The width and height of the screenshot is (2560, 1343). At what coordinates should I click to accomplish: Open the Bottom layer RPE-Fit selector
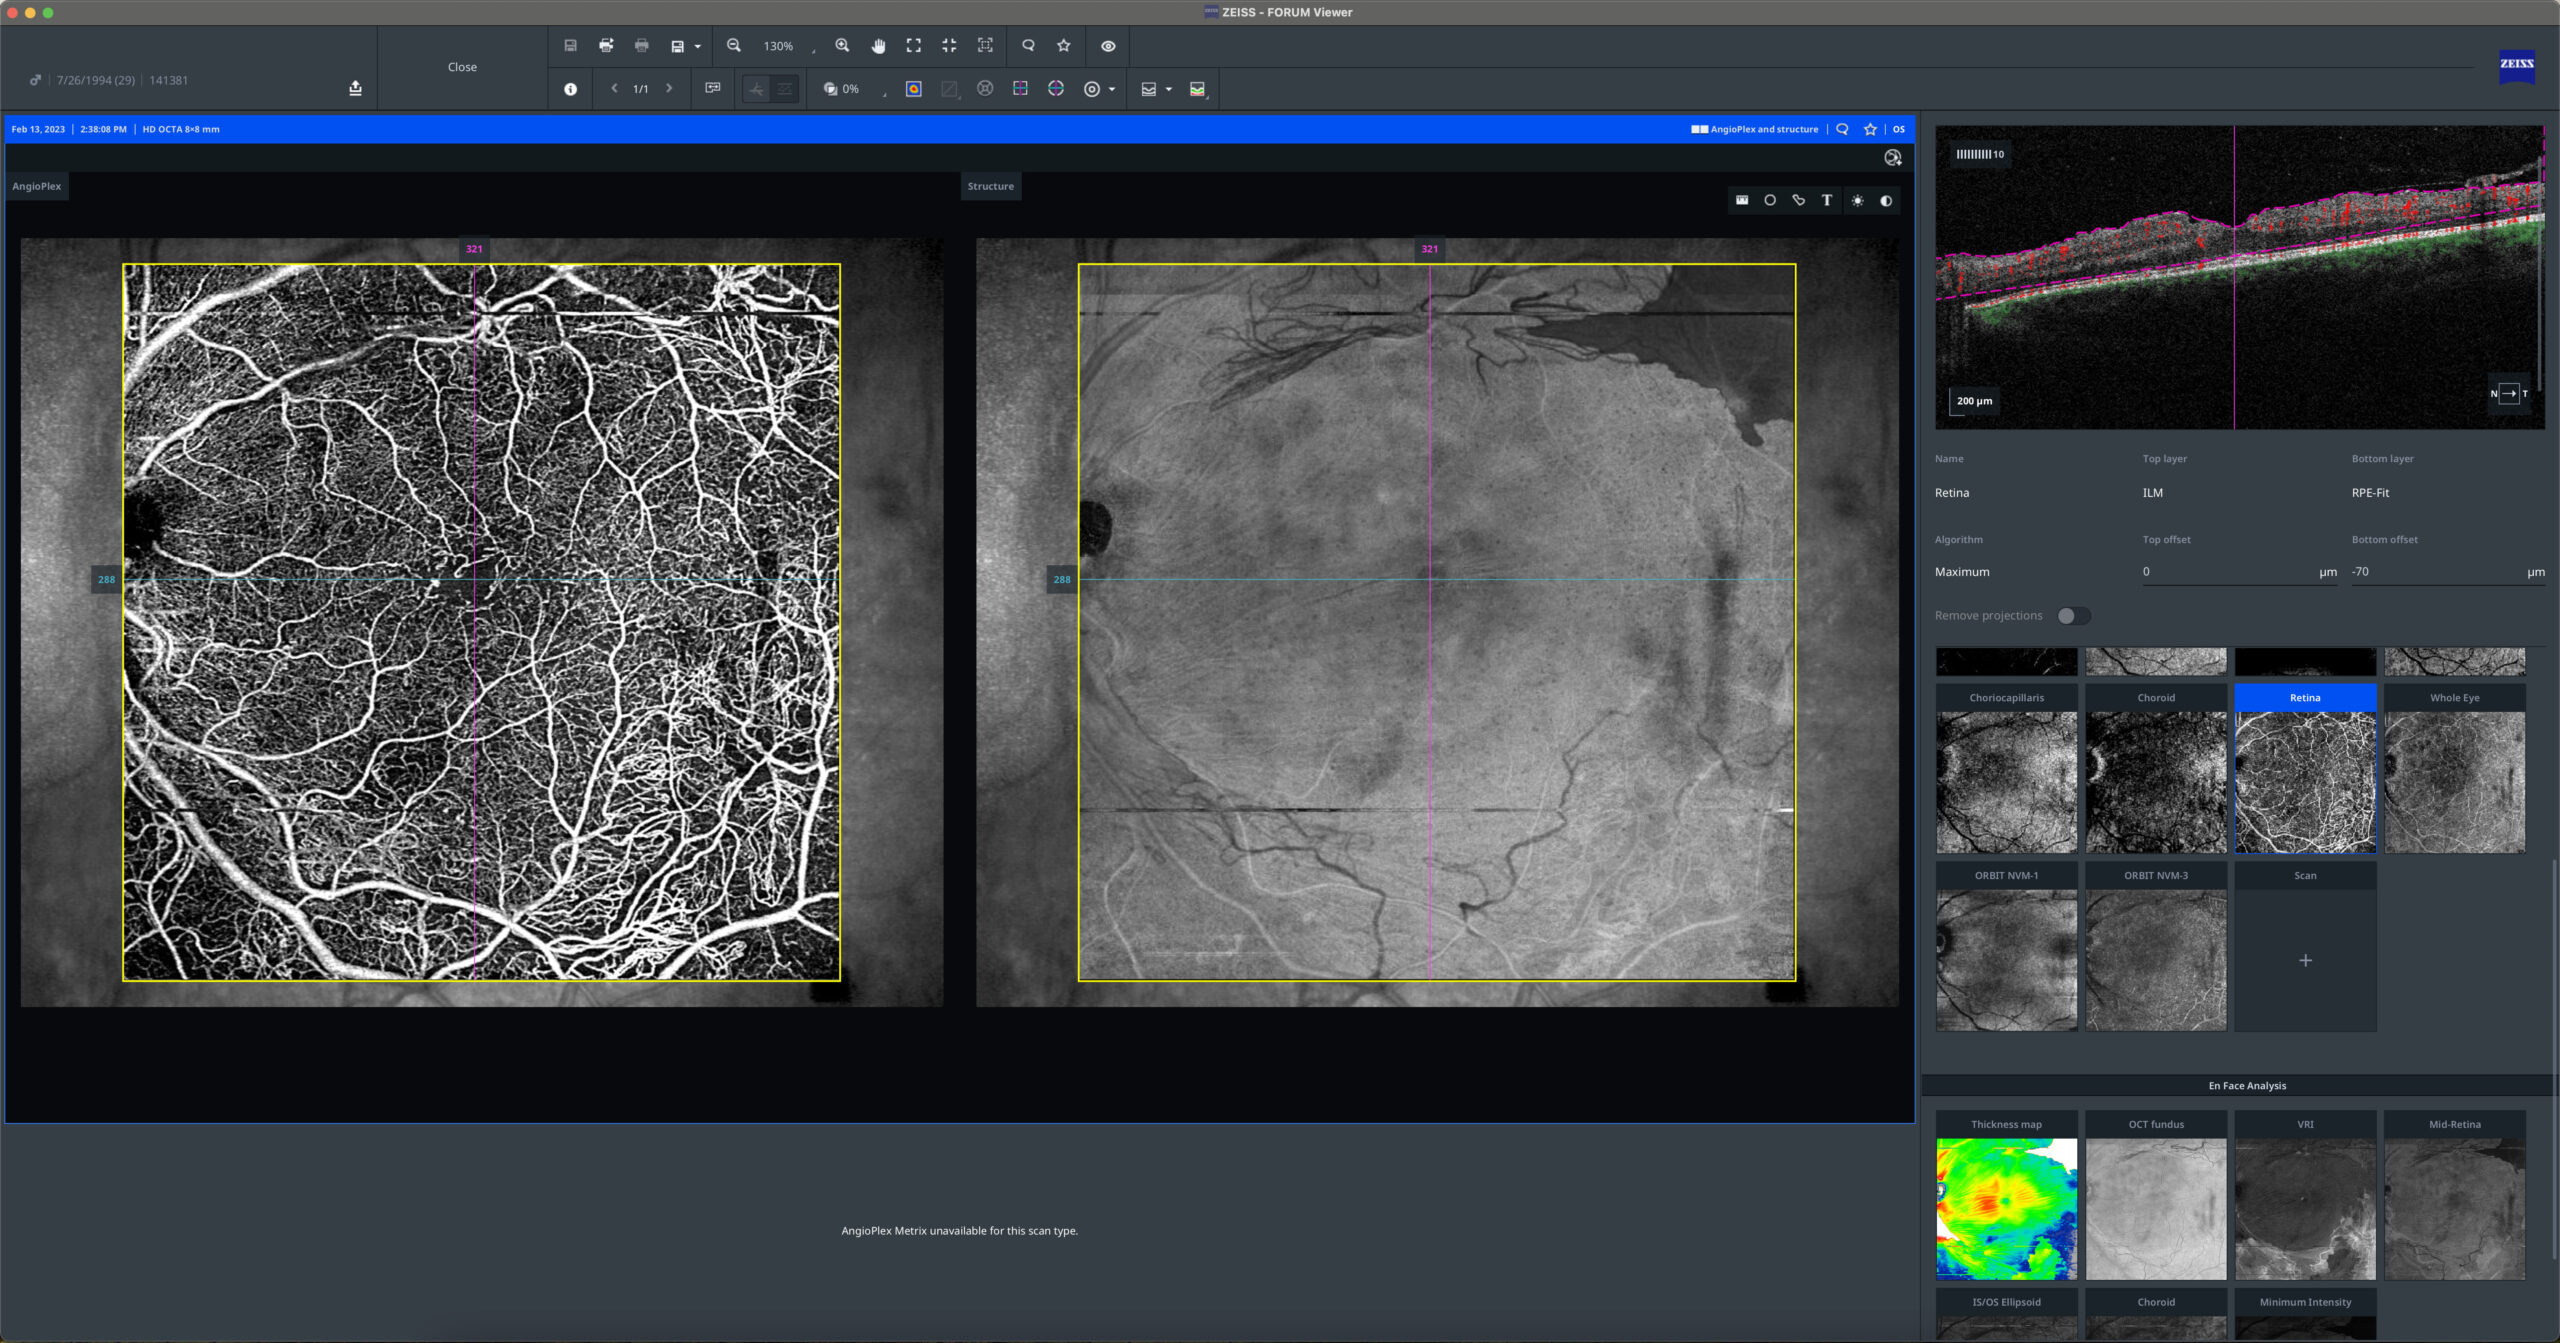tap(2370, 493)
